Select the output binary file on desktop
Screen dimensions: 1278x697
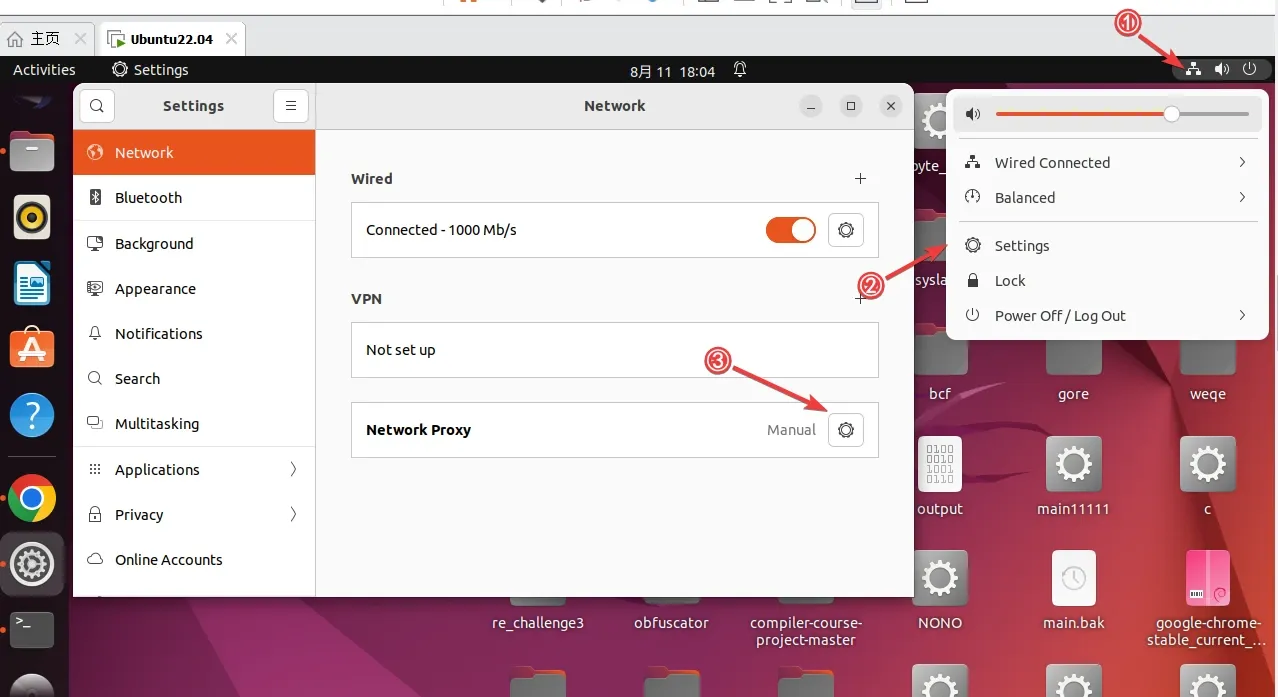coord(940,476)
